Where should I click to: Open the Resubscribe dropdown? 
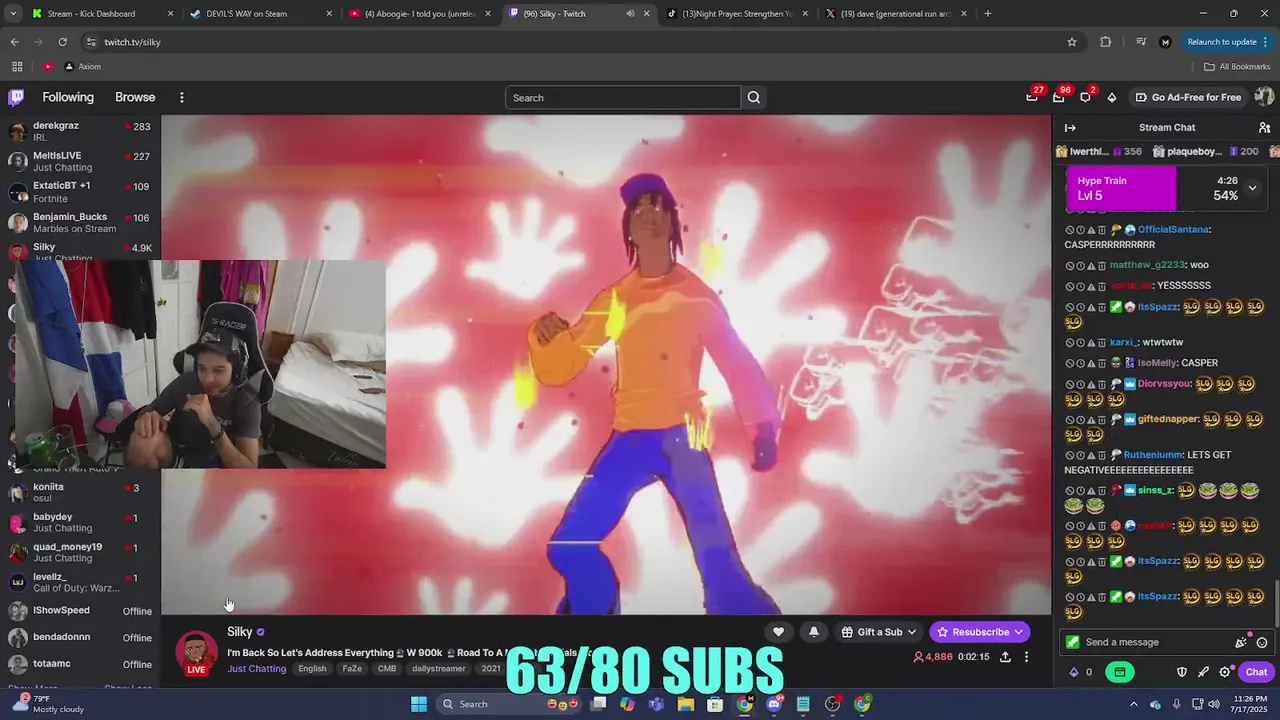coord(979,632)
